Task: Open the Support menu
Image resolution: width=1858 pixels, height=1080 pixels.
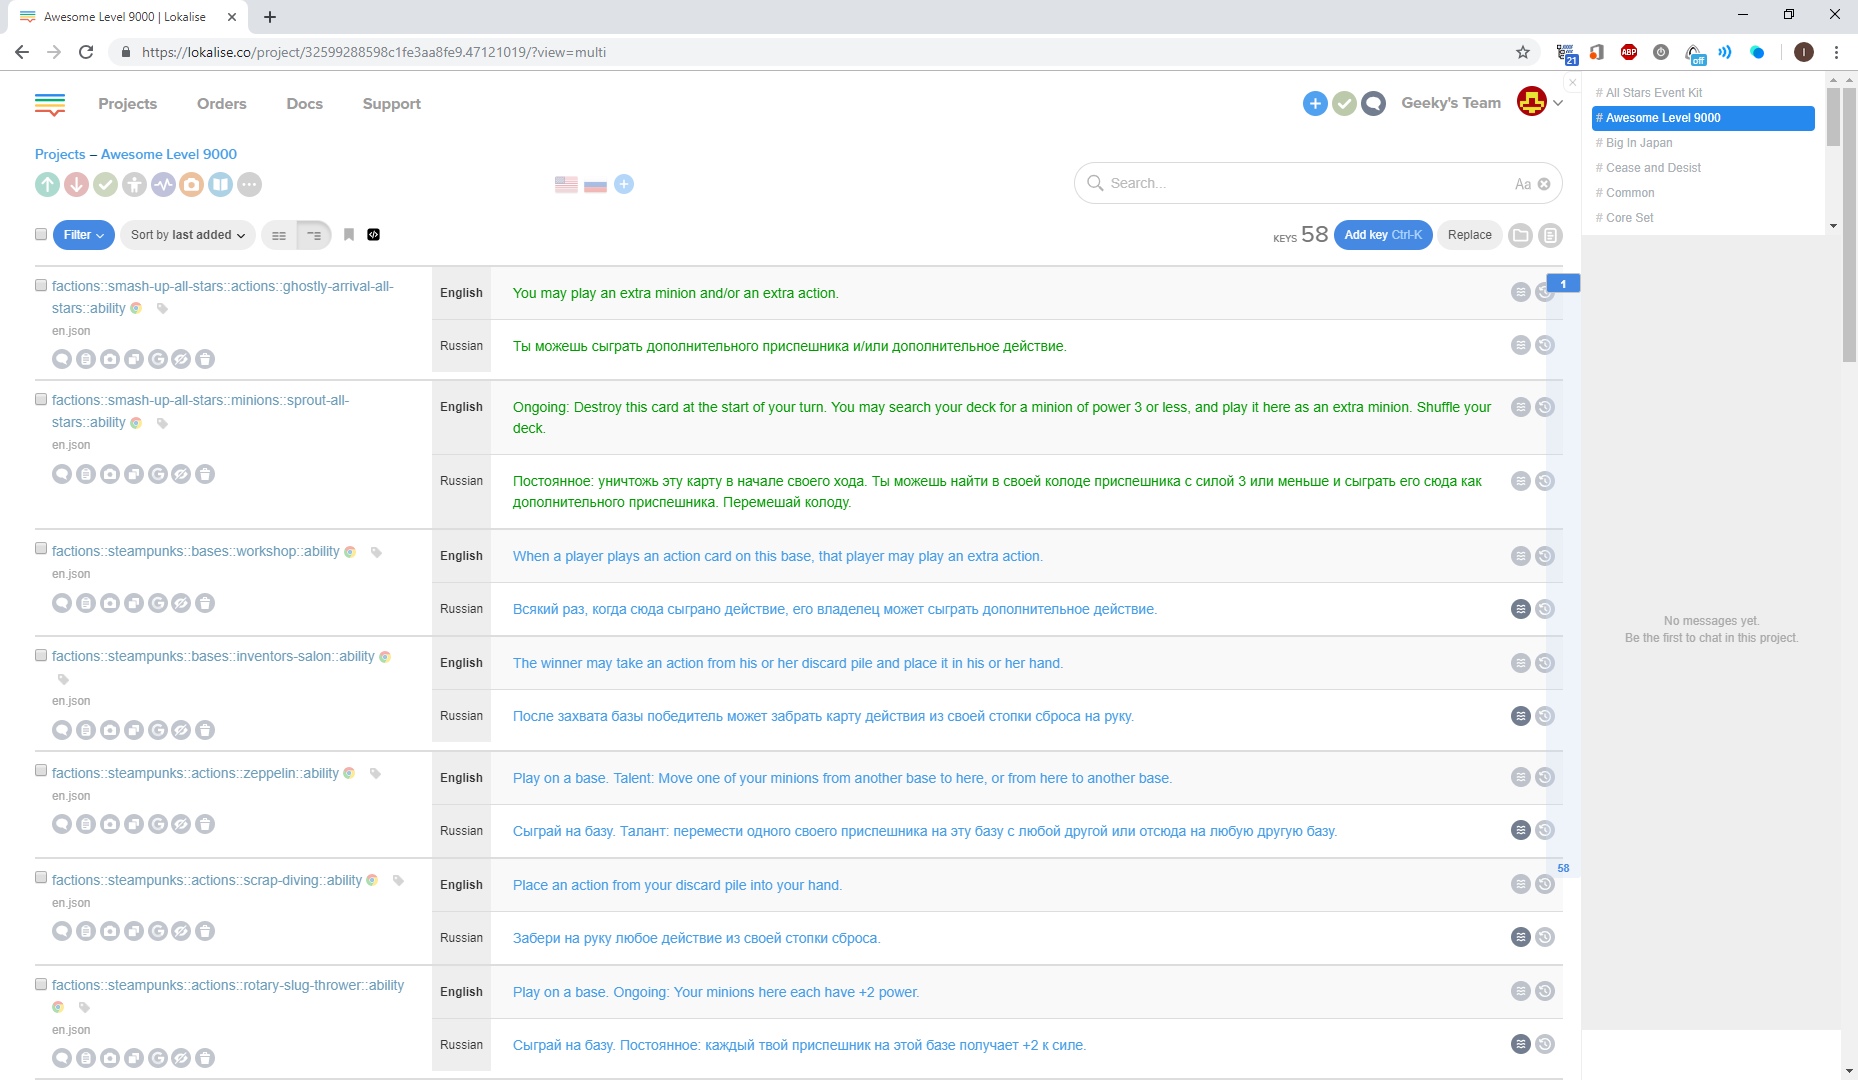Action: (x=391, y=103)
